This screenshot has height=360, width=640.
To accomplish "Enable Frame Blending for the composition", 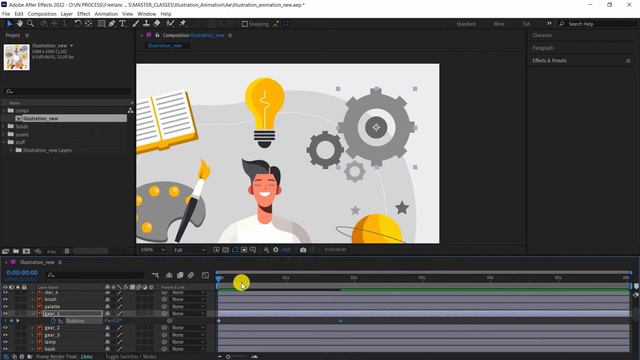I will (180, 275).
